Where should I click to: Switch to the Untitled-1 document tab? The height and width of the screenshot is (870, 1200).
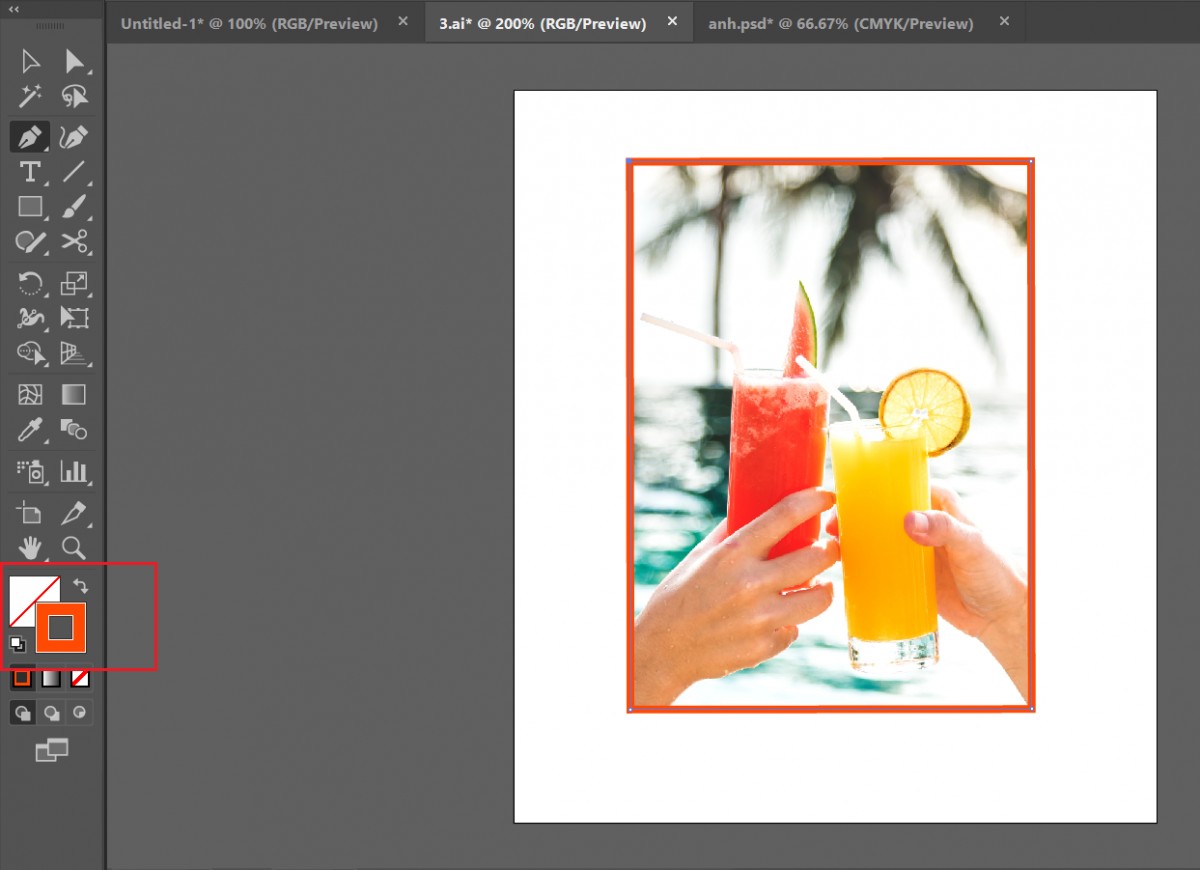point(249,23)
